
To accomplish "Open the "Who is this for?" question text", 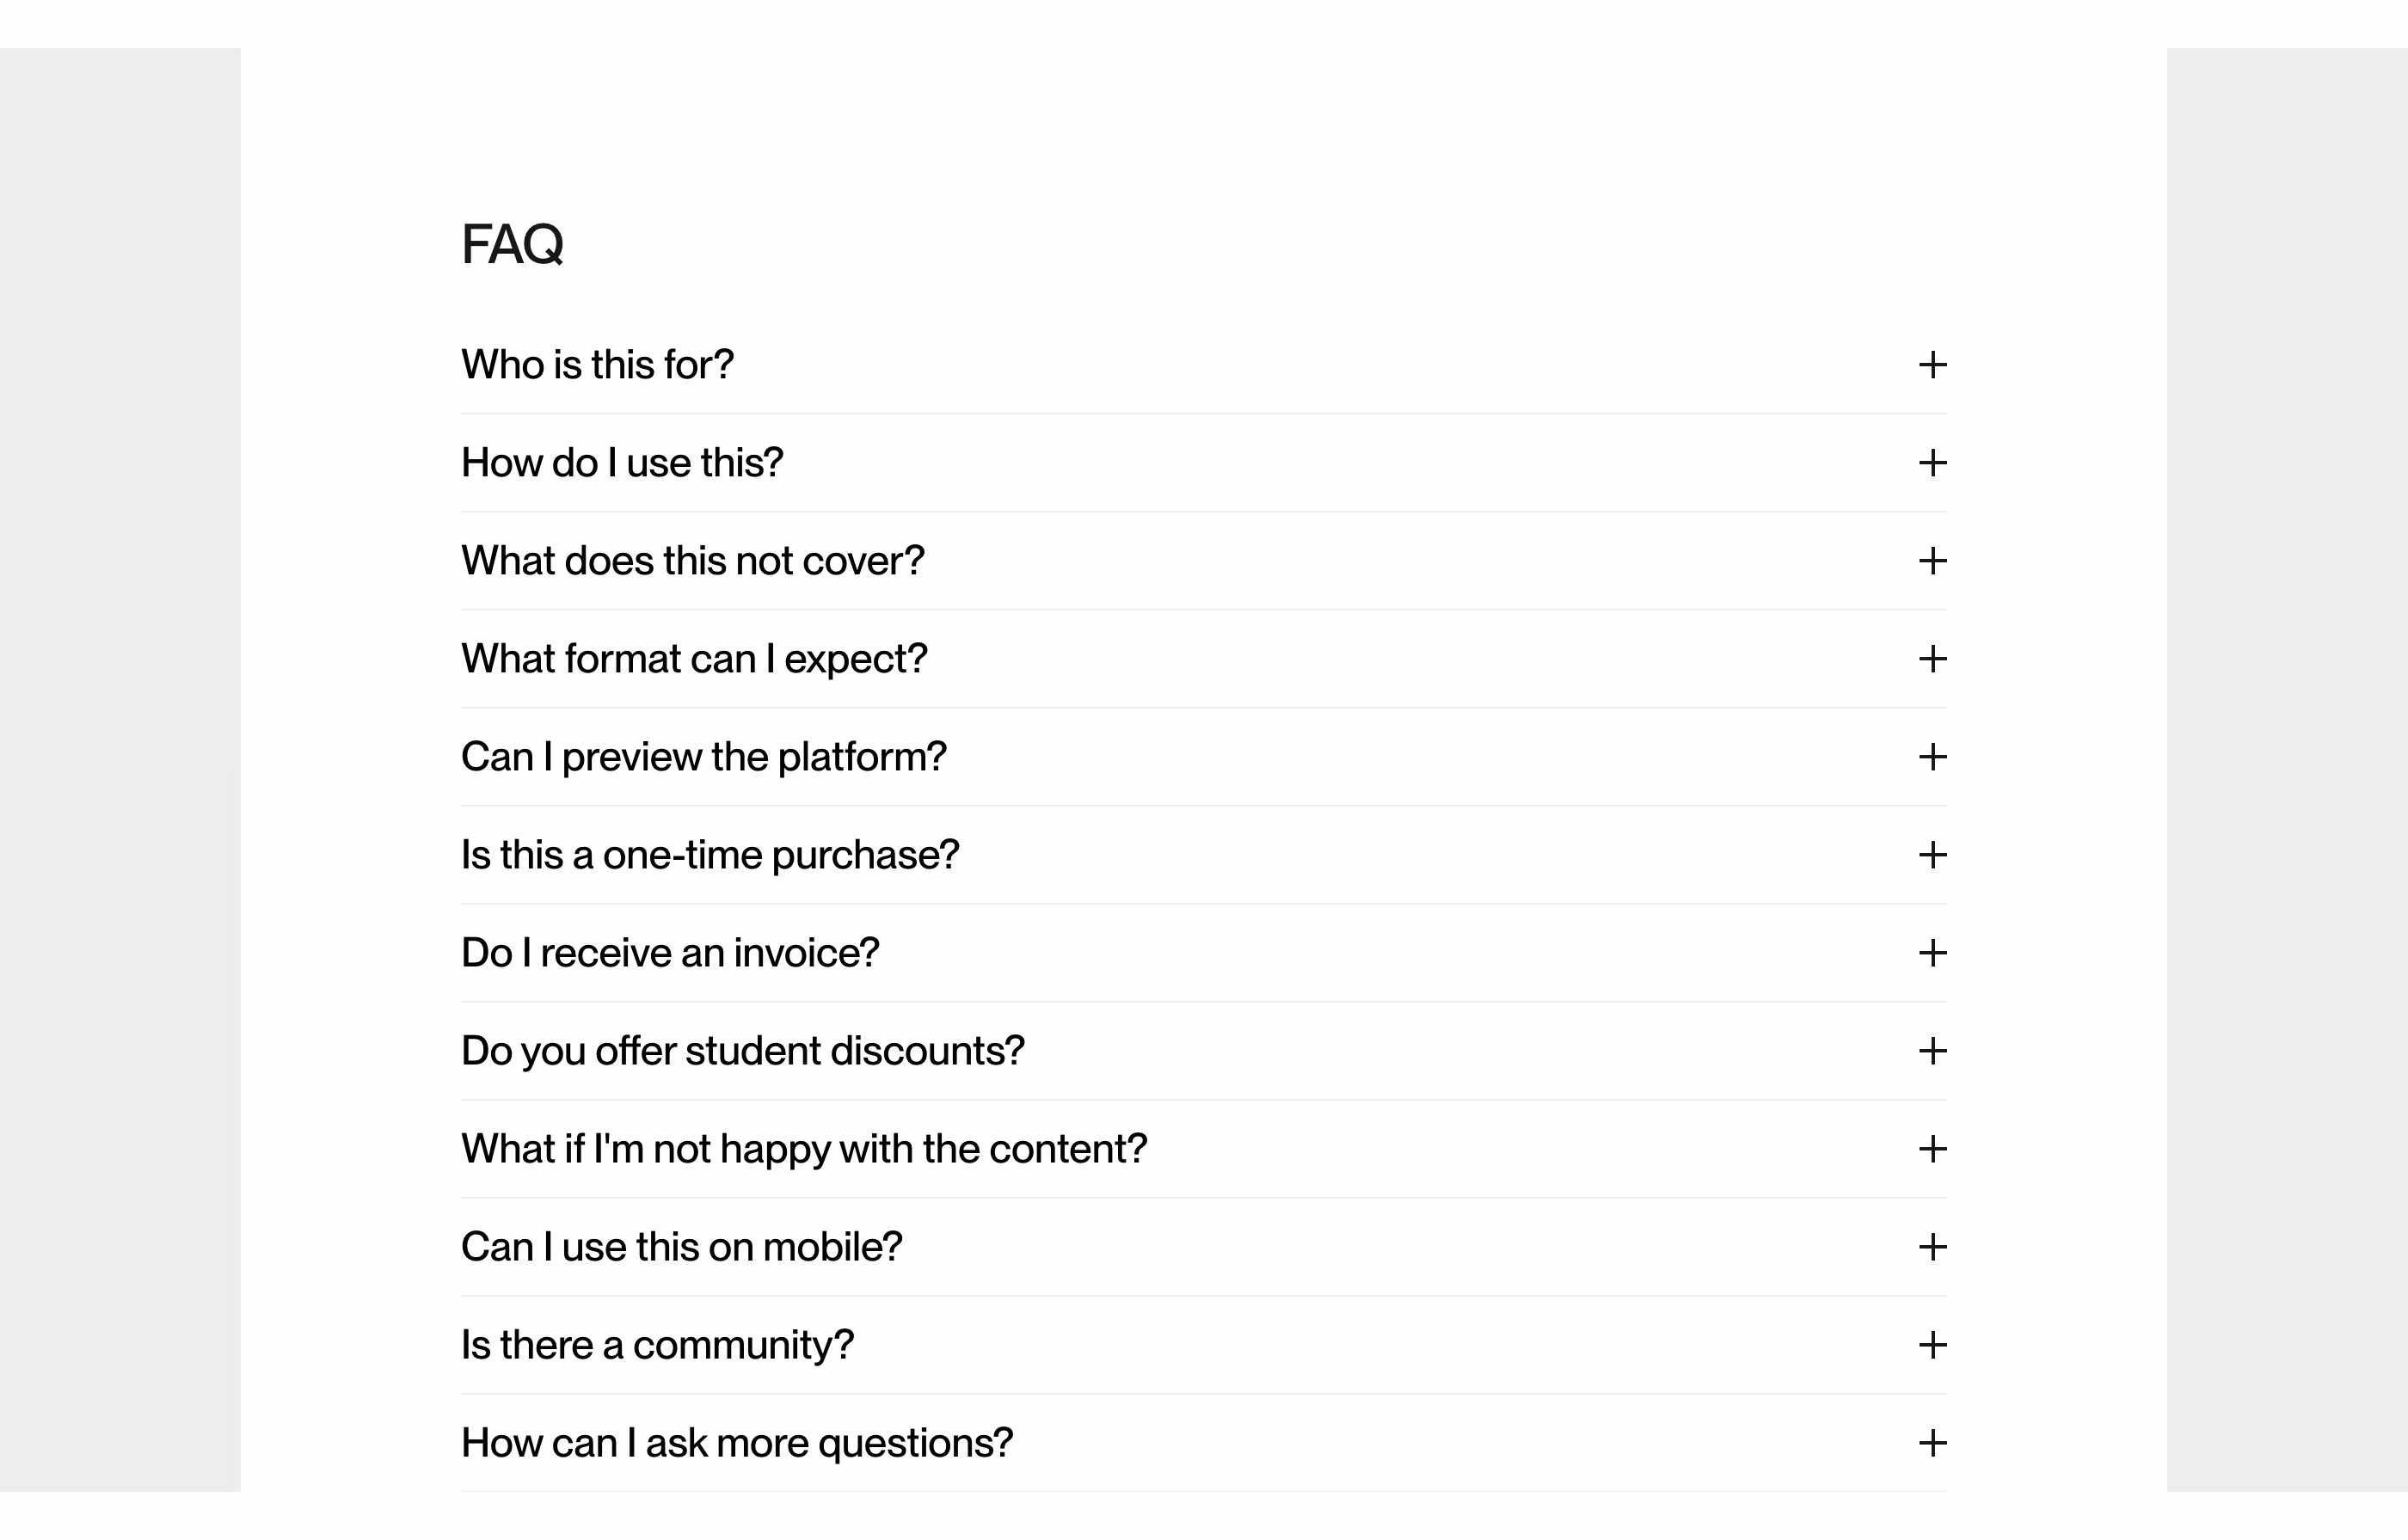I will (x=597, y=365).
